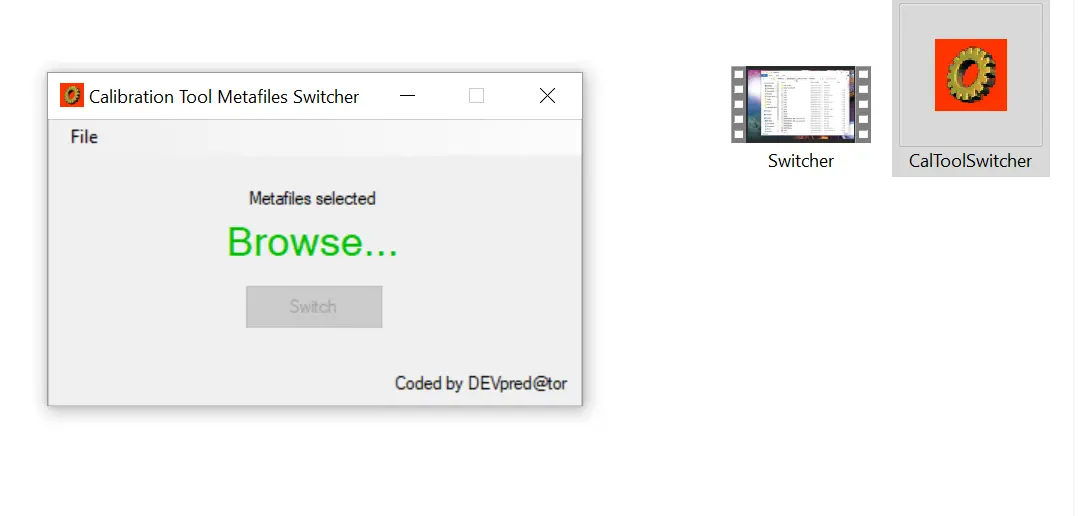Click the "Metafiles selected" label
The image size is (1078, 516).
click(x=312, y=199)
